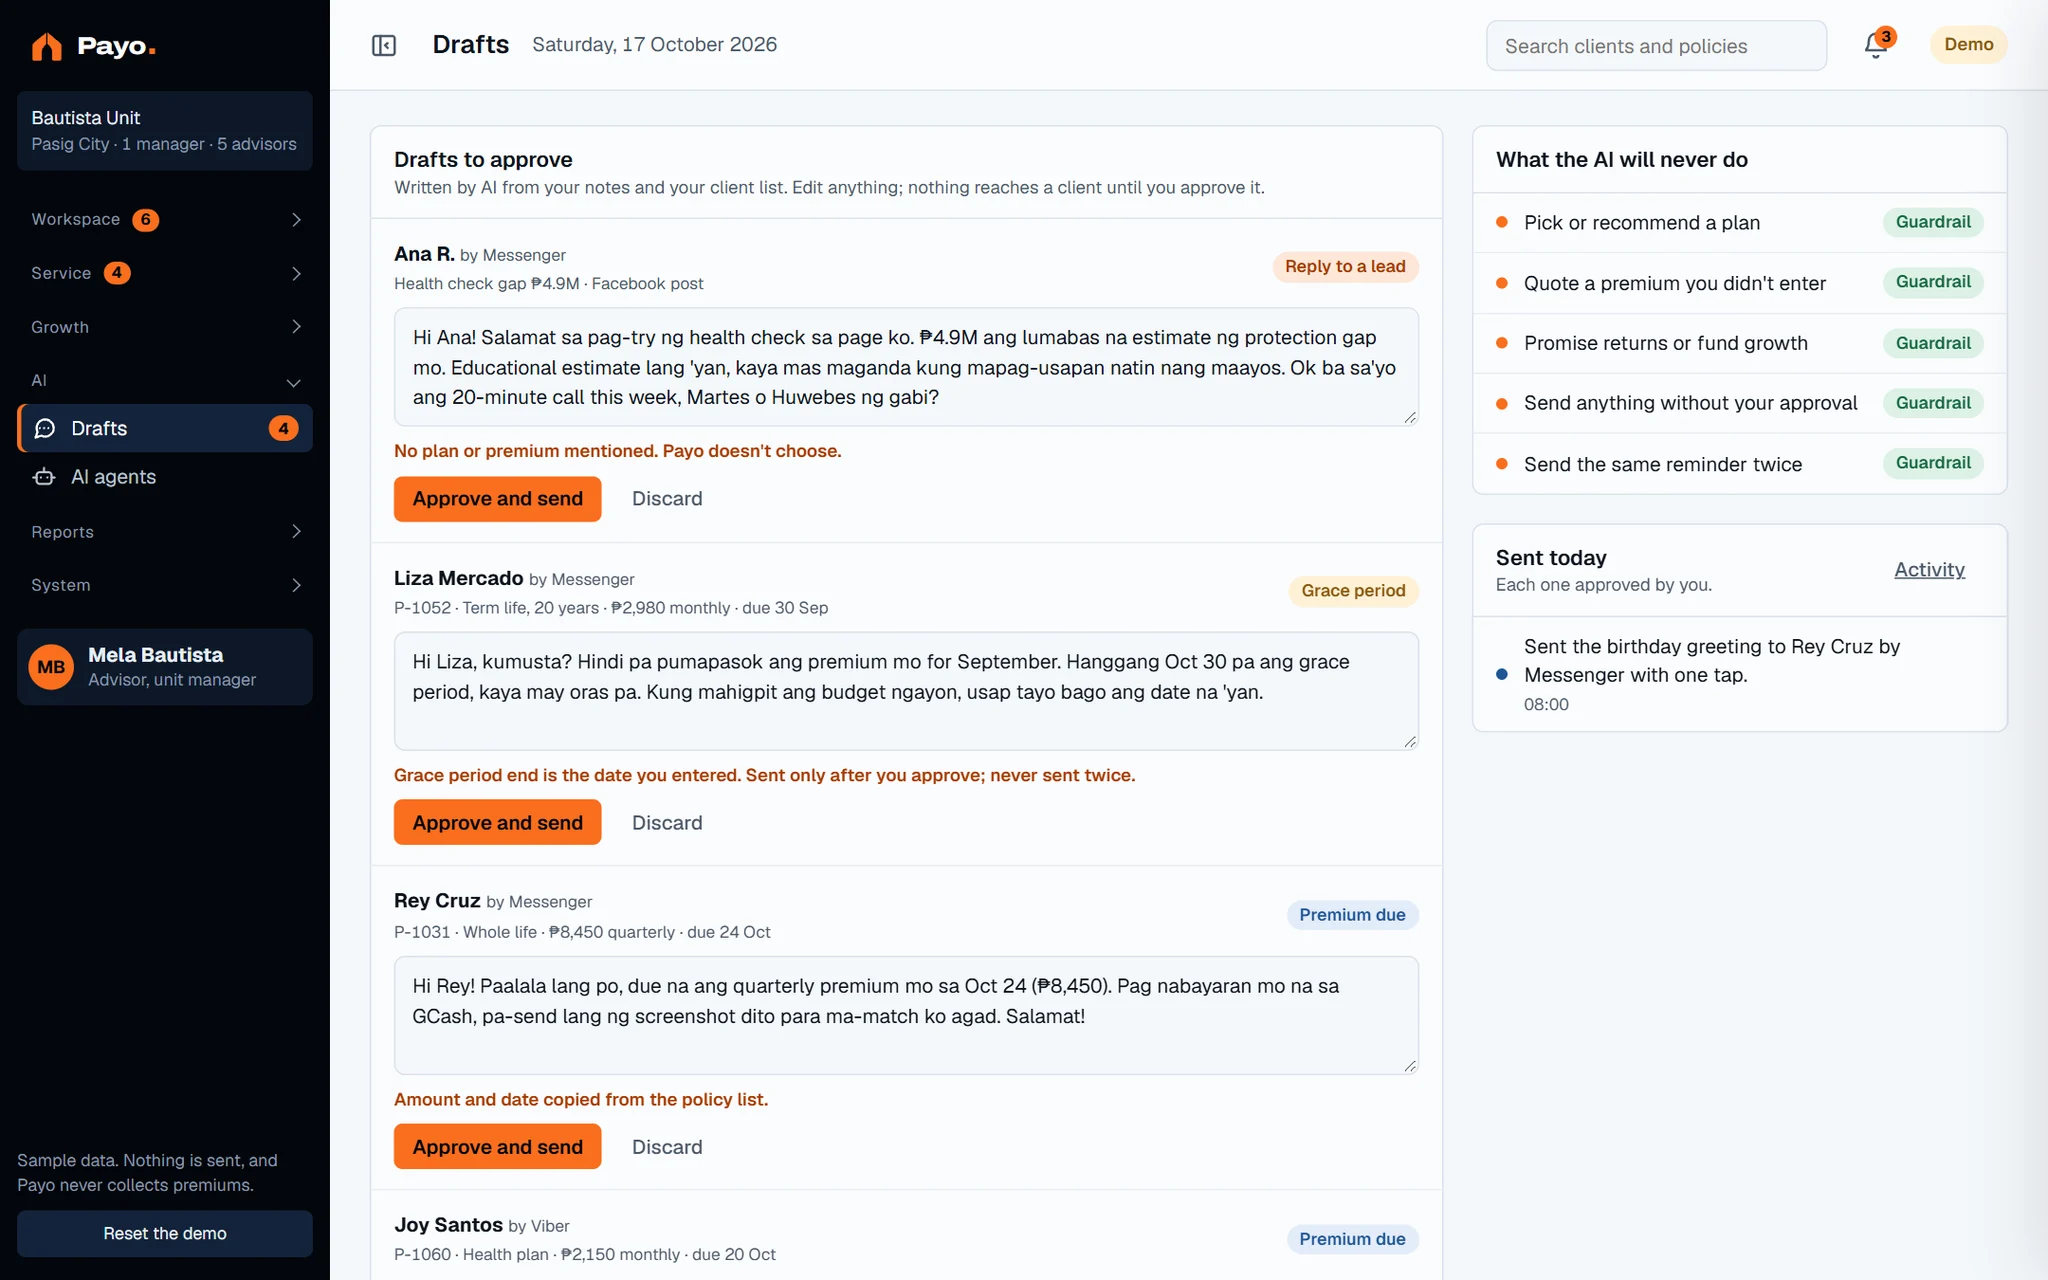Screen dimensions: 2048x1280
Task: Expand the Growth section chevron
Action: coord(296,327)
